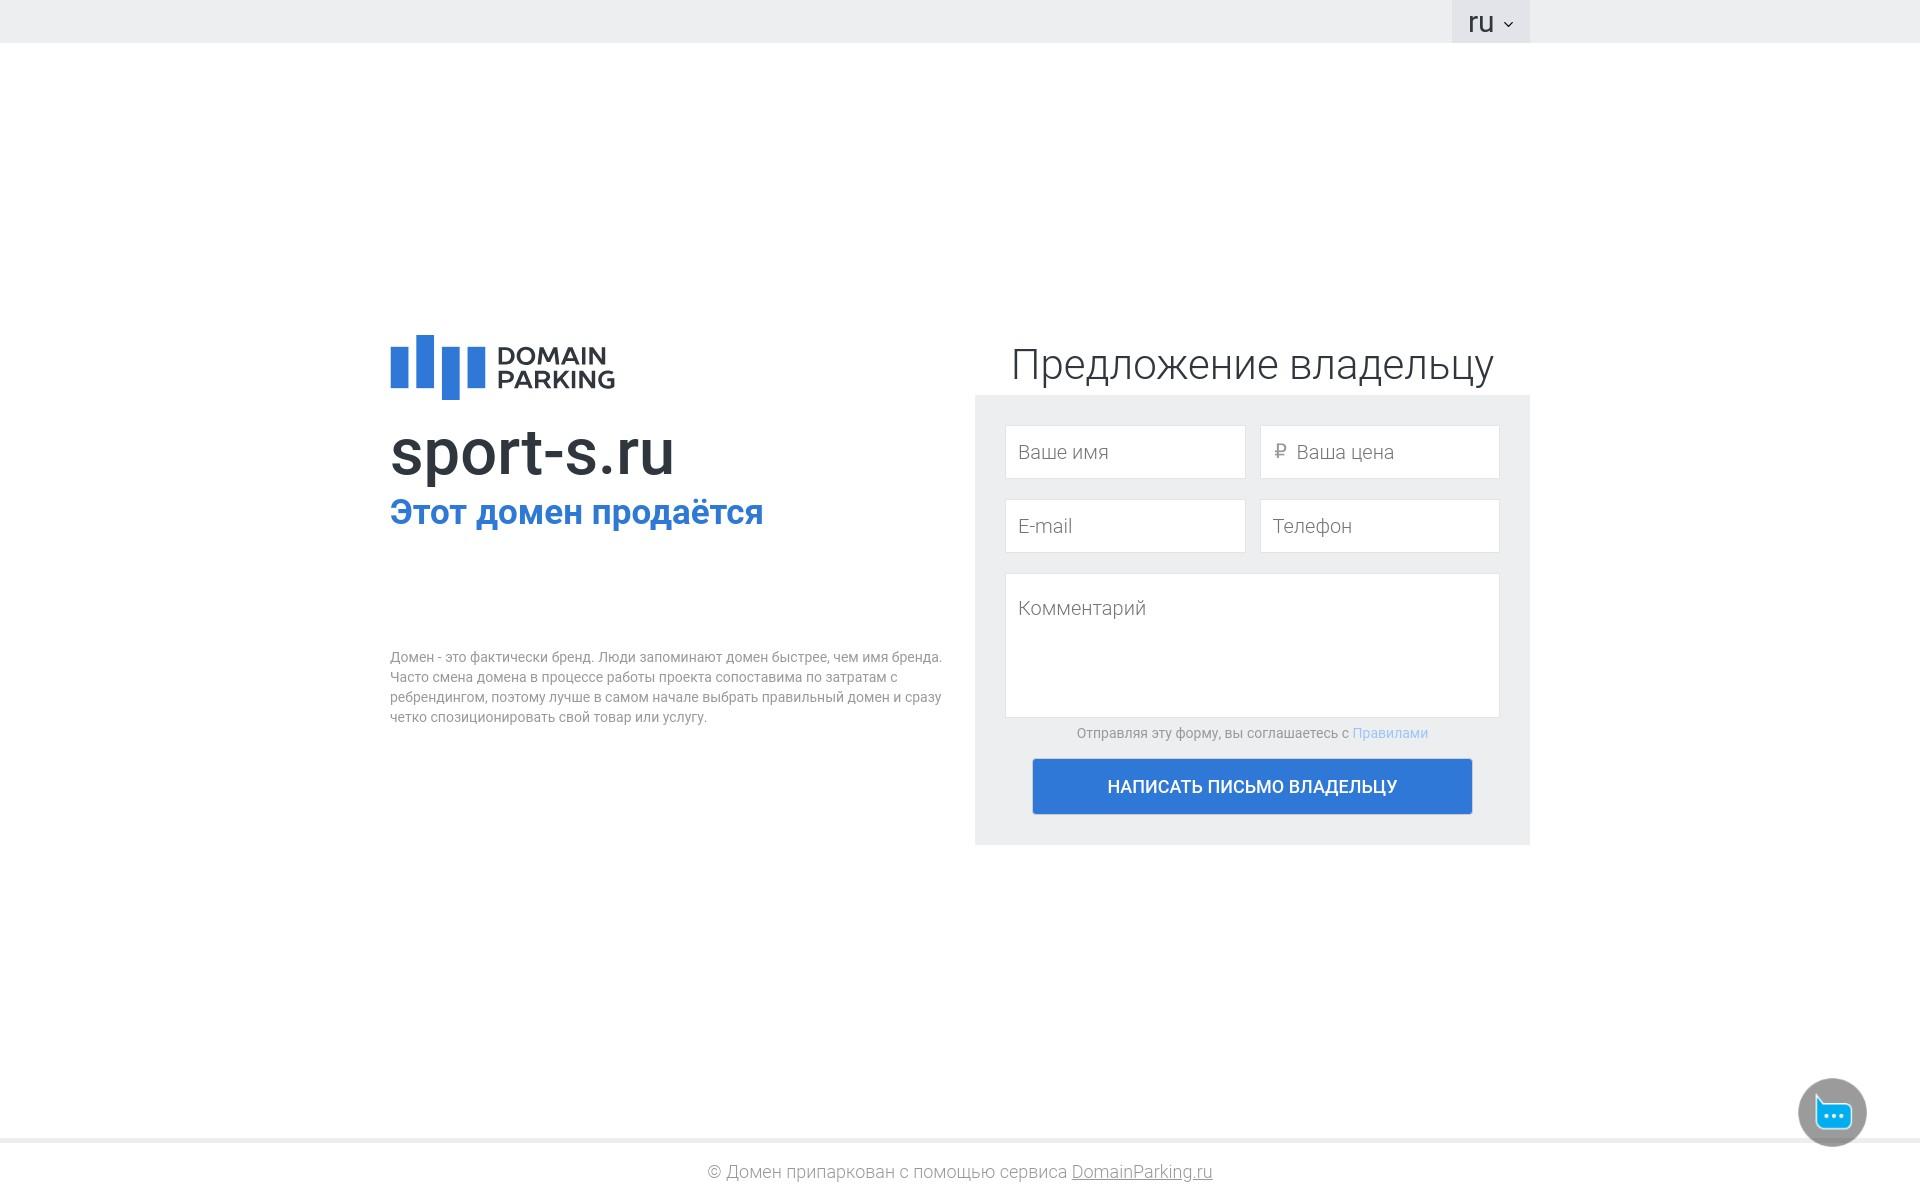This screenshot has height=1200, width=1920.
Task: Click Написать письмо владельцу button
Action: pos(1252,786)
